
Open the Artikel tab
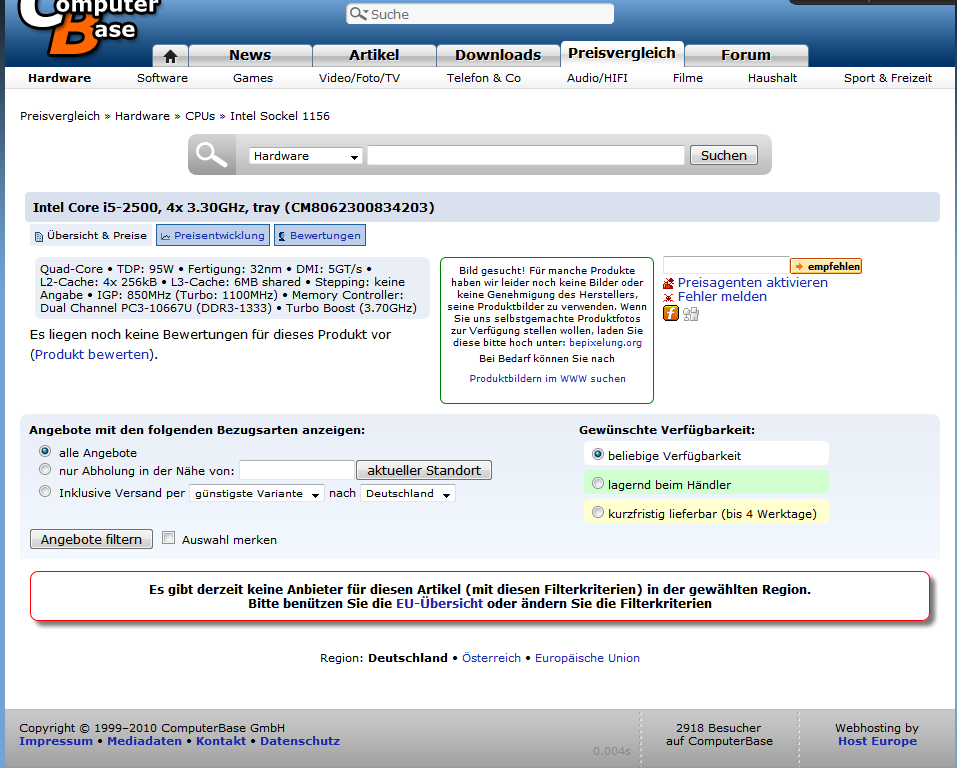pos(374,56)
